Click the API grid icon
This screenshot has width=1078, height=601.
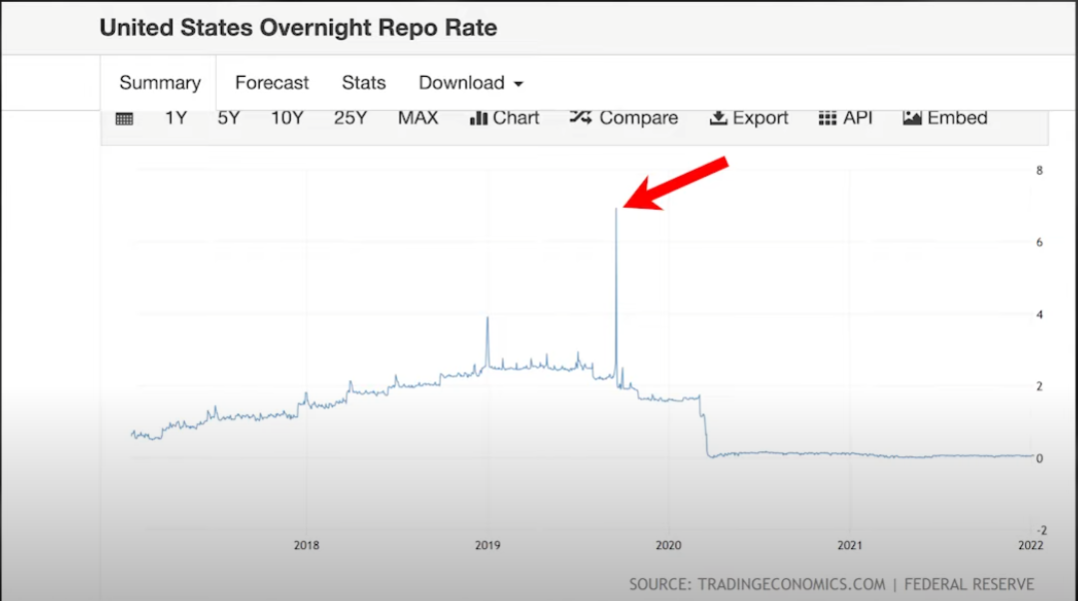pyautogui.click(x=827, y=118)
